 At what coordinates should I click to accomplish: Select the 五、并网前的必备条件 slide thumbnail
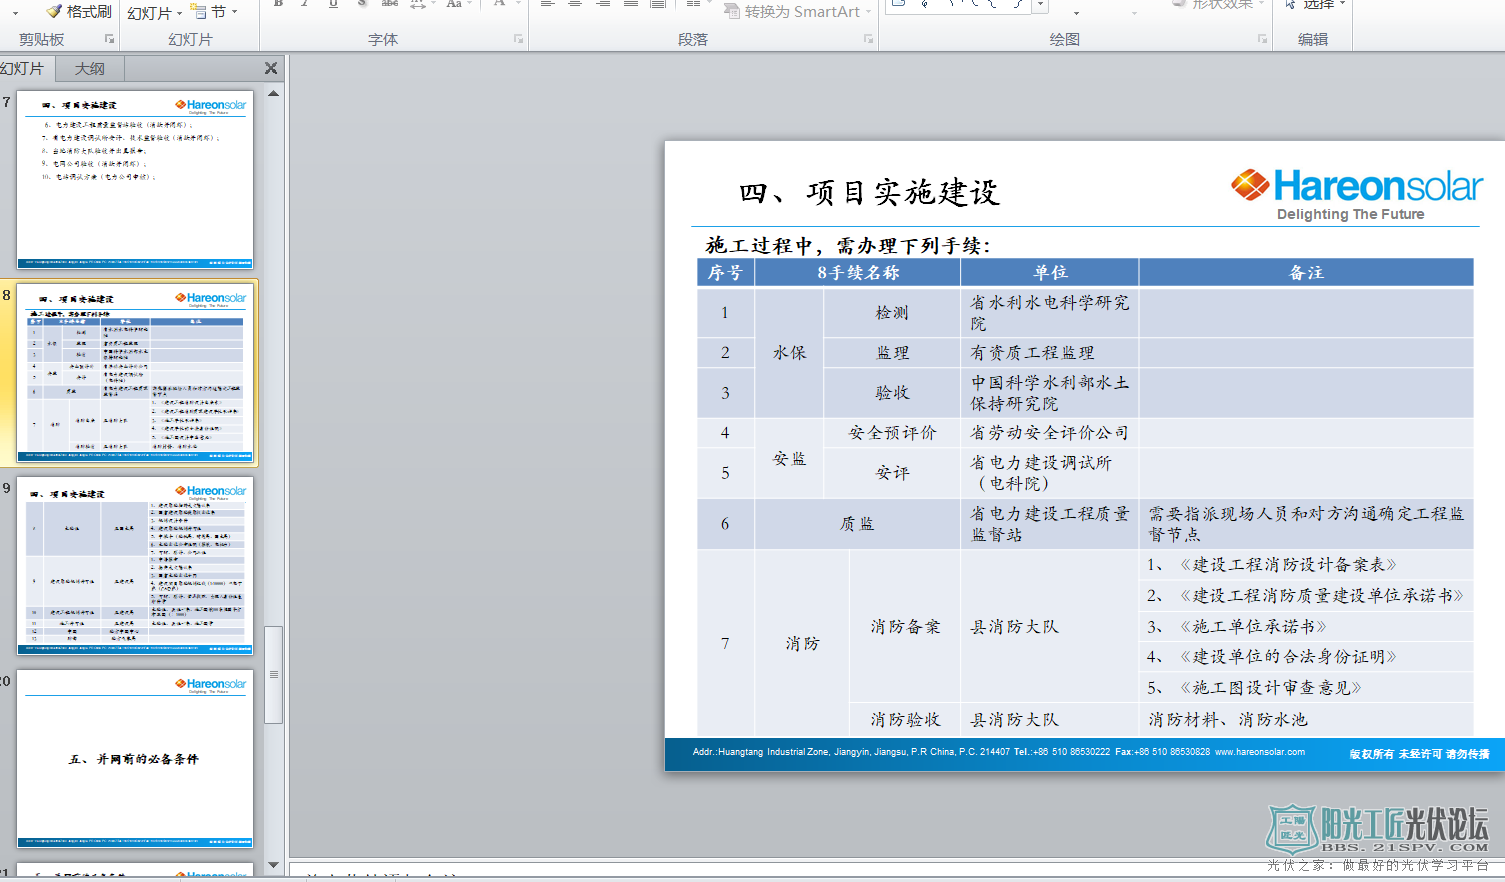[x=135, y=759]
